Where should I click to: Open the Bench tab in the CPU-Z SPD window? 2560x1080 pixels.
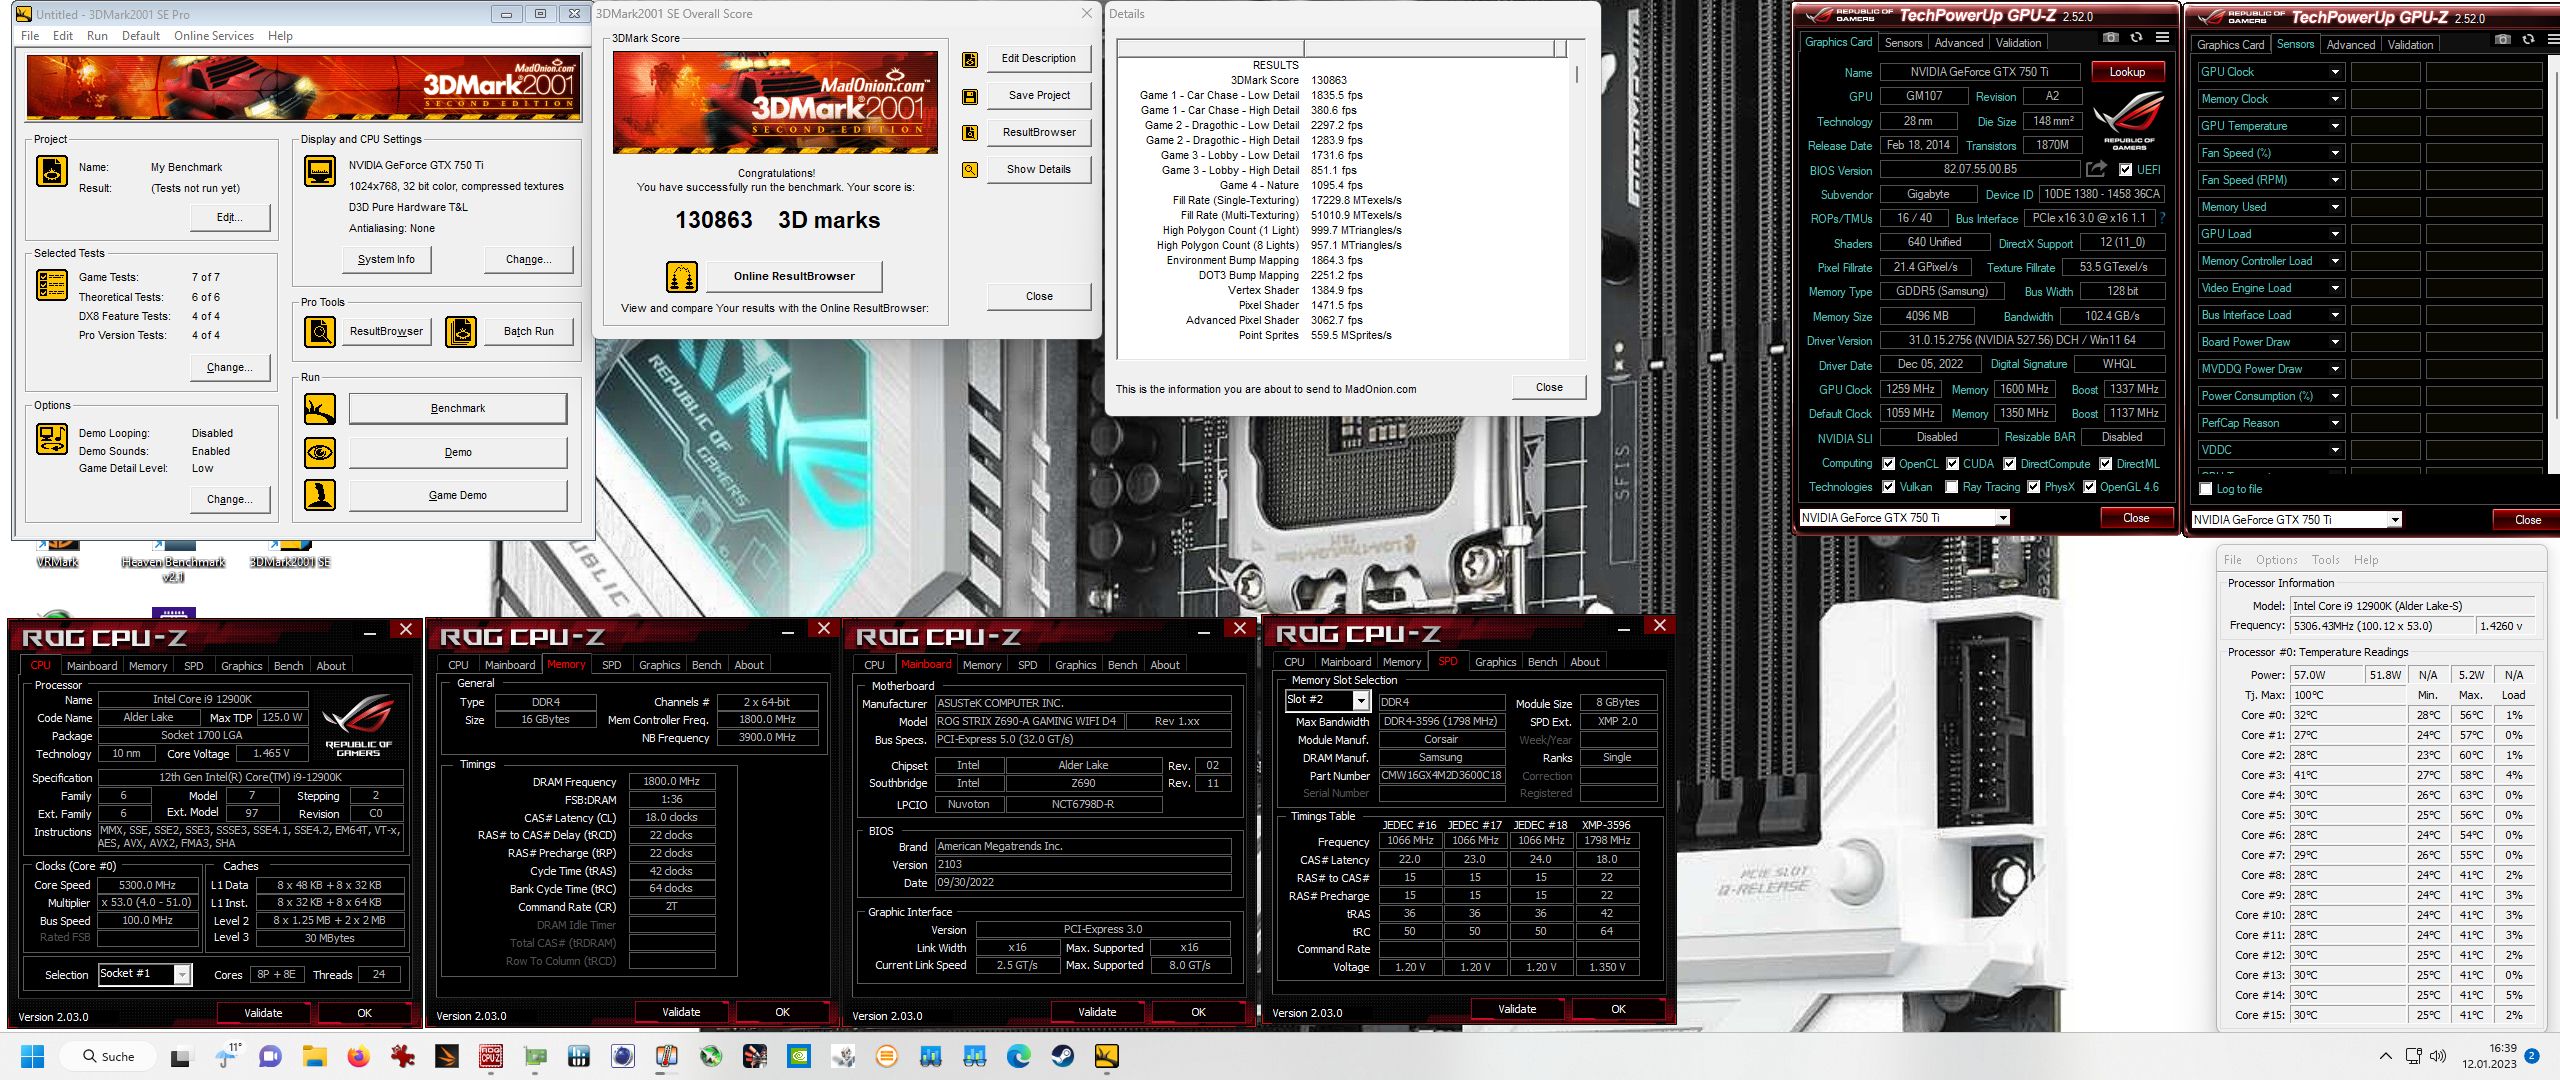point(1541,662)
